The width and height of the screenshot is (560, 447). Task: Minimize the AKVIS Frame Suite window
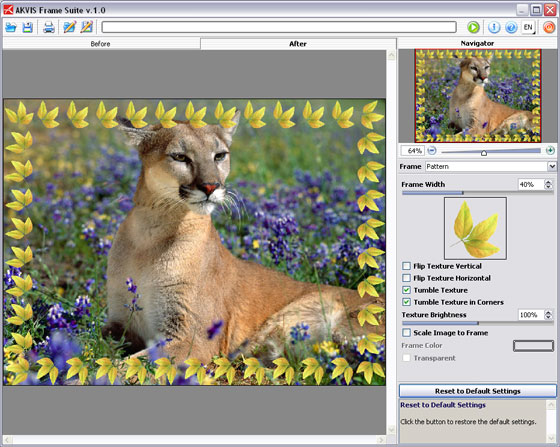click(x=522, y=10)
